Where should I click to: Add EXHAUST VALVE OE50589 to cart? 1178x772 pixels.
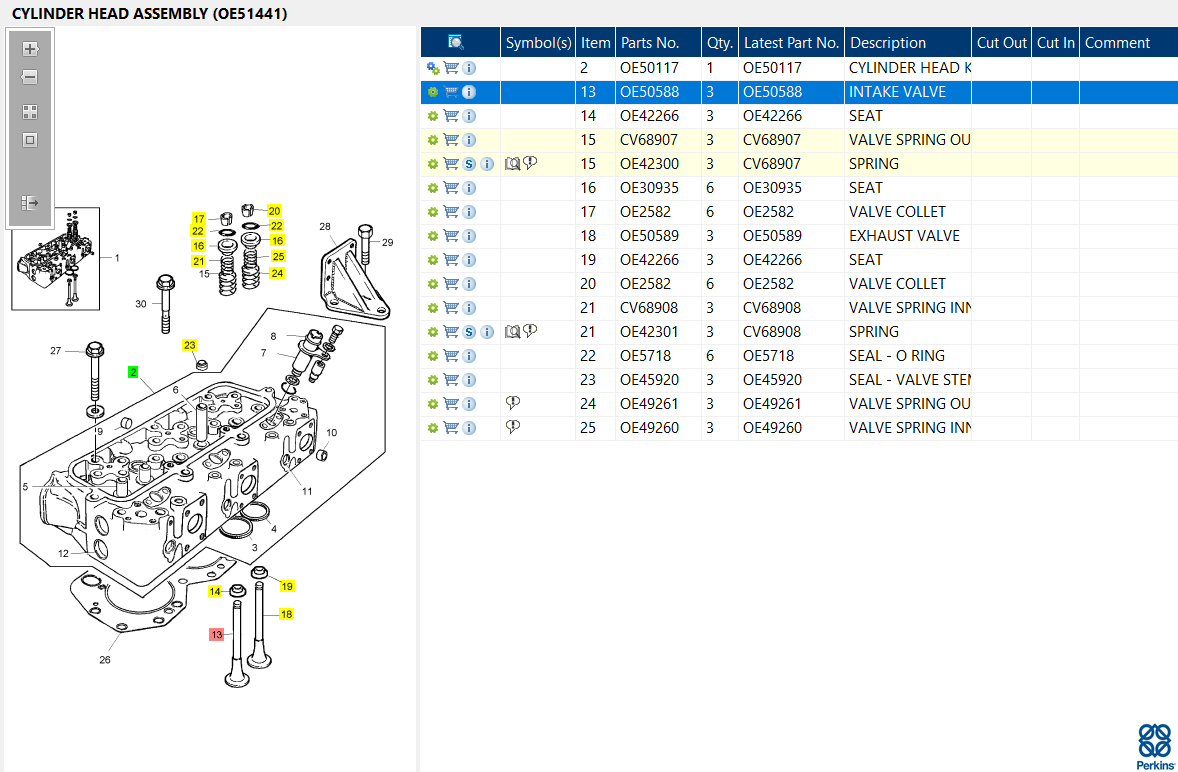point(451,236)
